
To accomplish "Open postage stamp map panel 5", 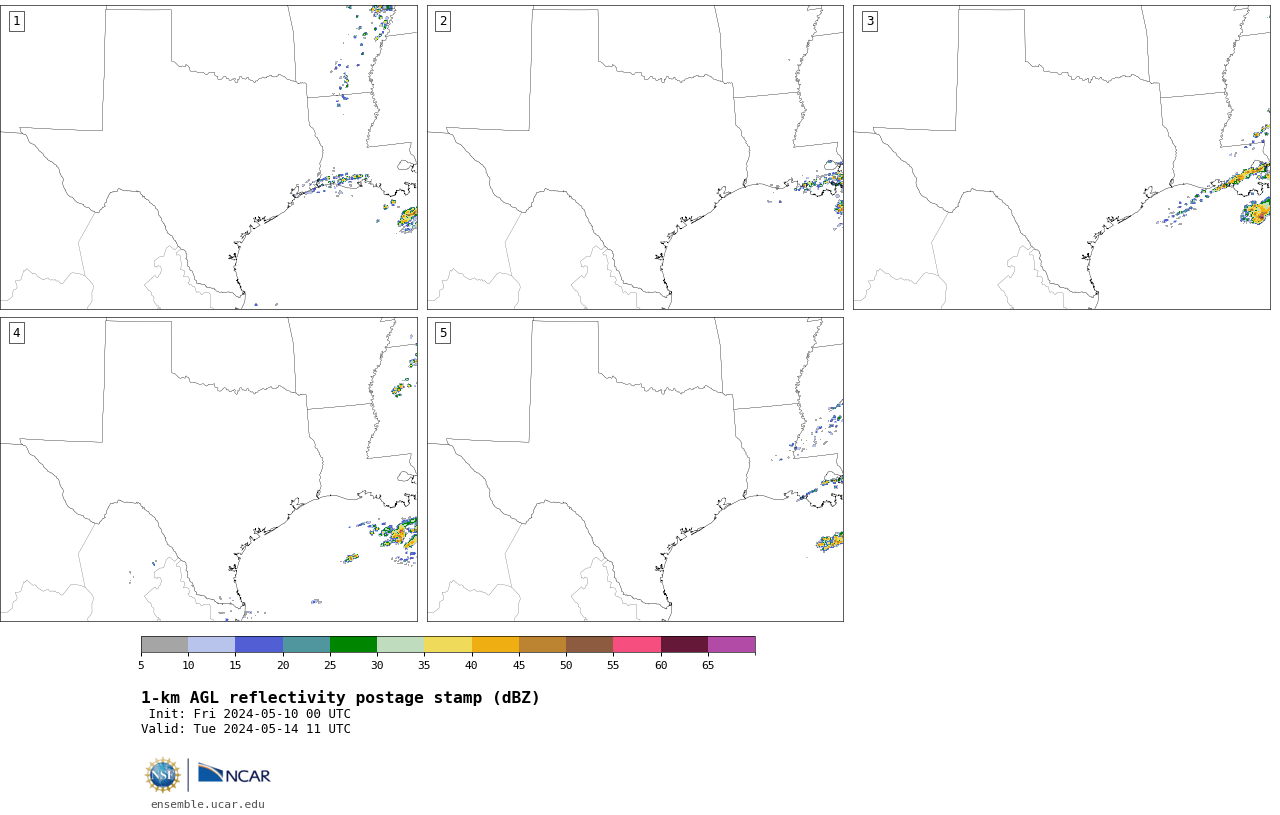I will tap(635, 469).
